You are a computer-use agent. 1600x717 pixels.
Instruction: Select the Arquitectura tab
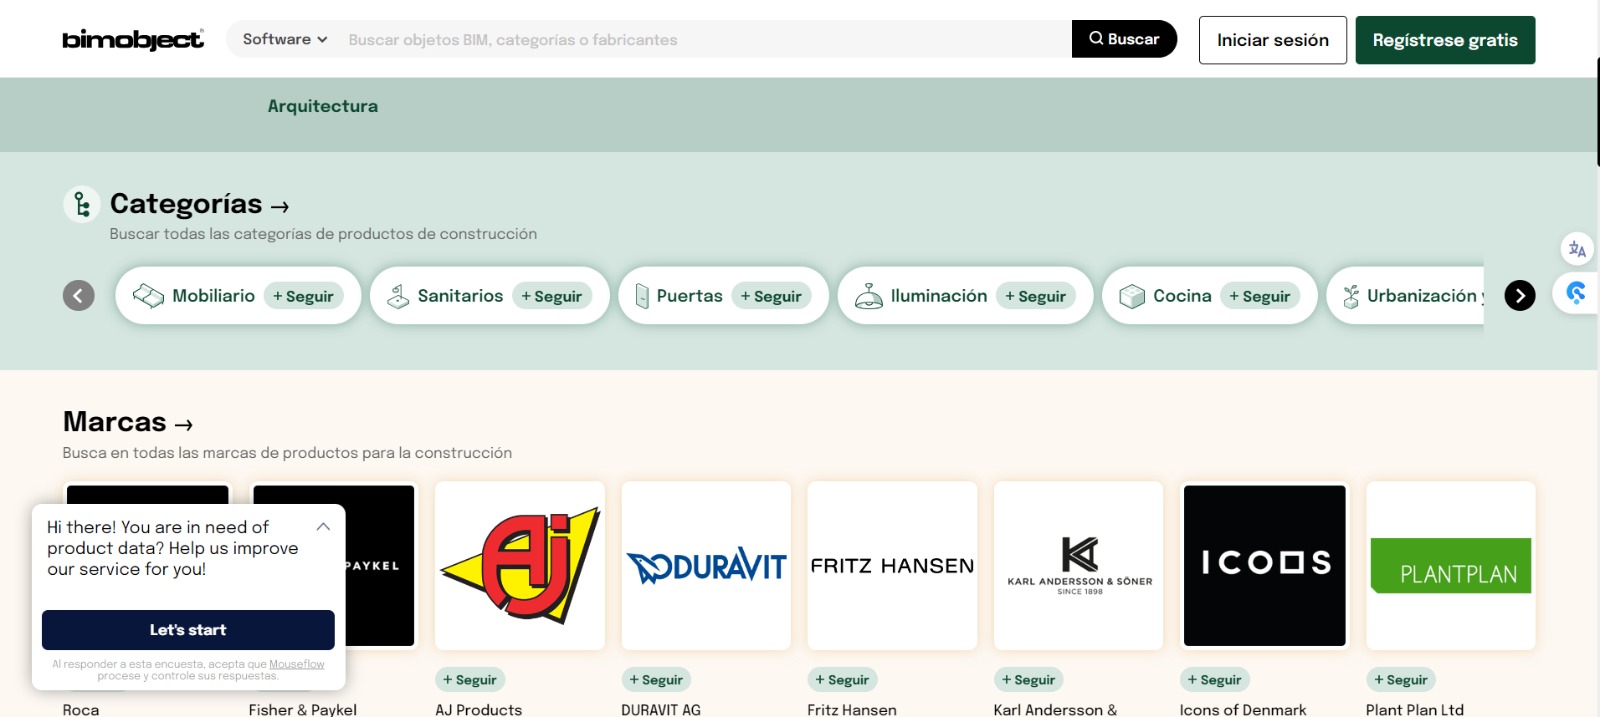[322, 106]
